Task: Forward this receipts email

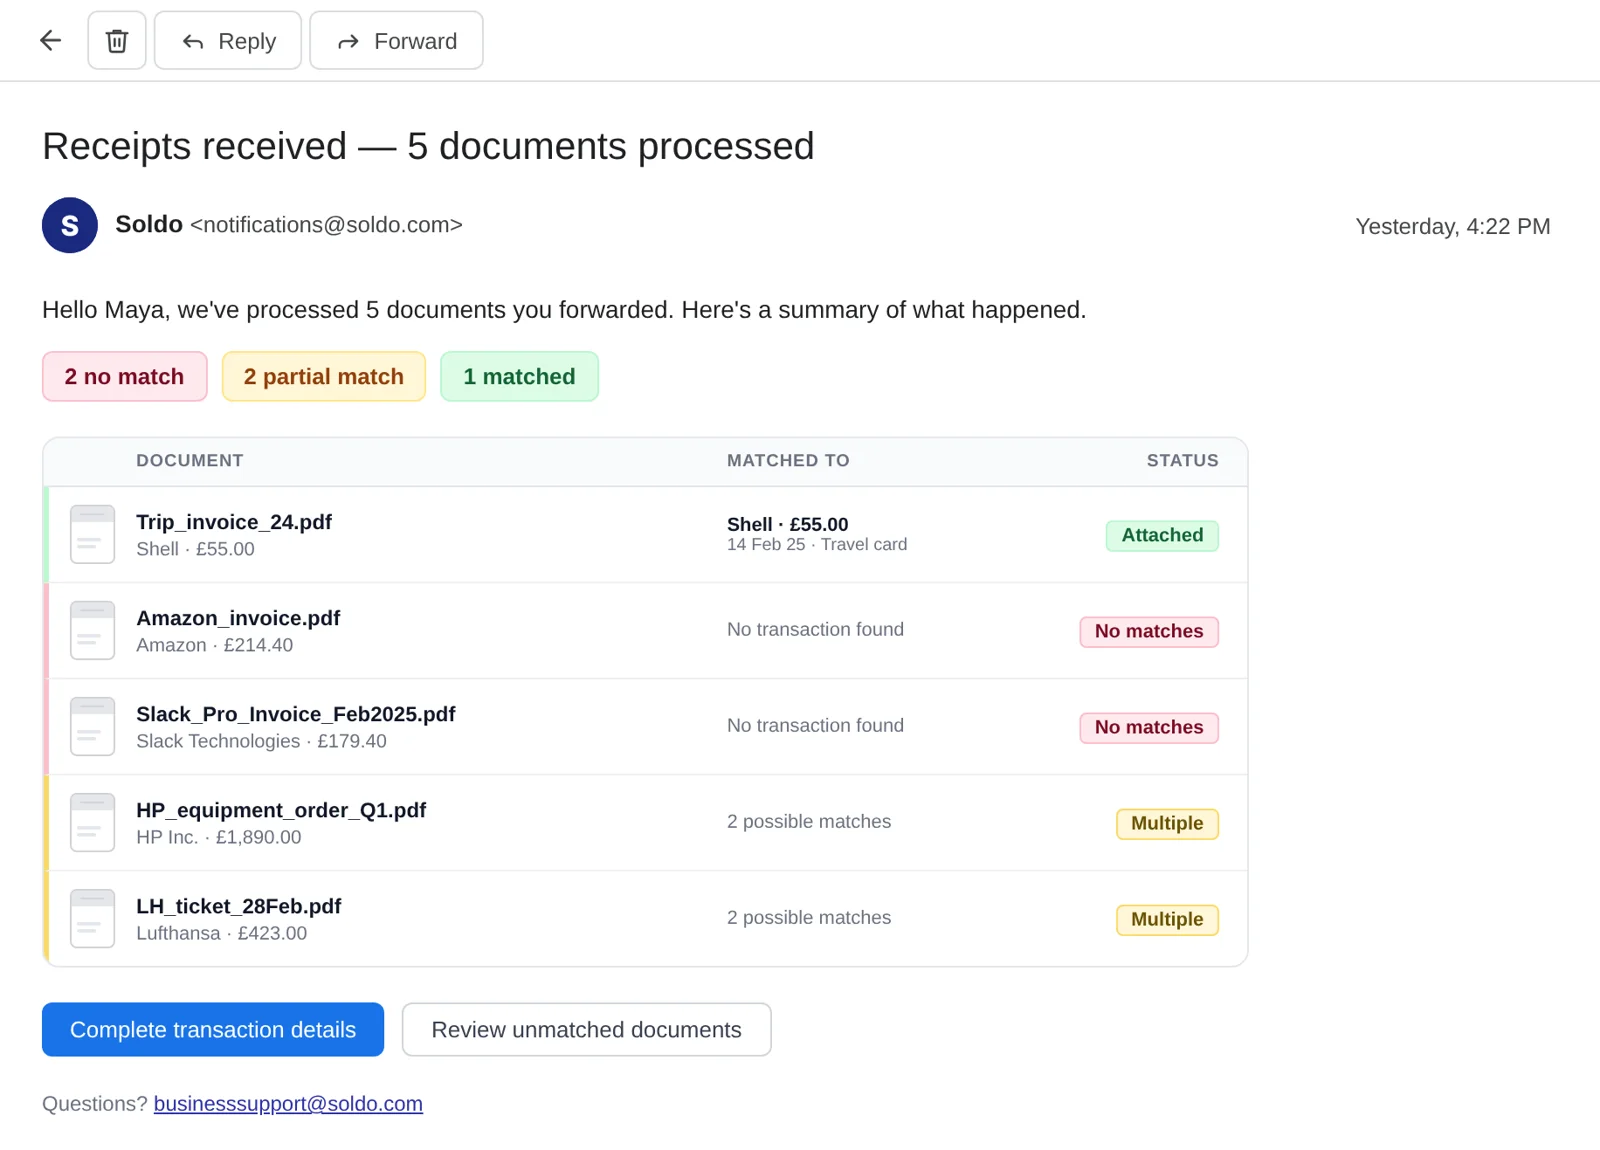Action: tap(396, 41)
